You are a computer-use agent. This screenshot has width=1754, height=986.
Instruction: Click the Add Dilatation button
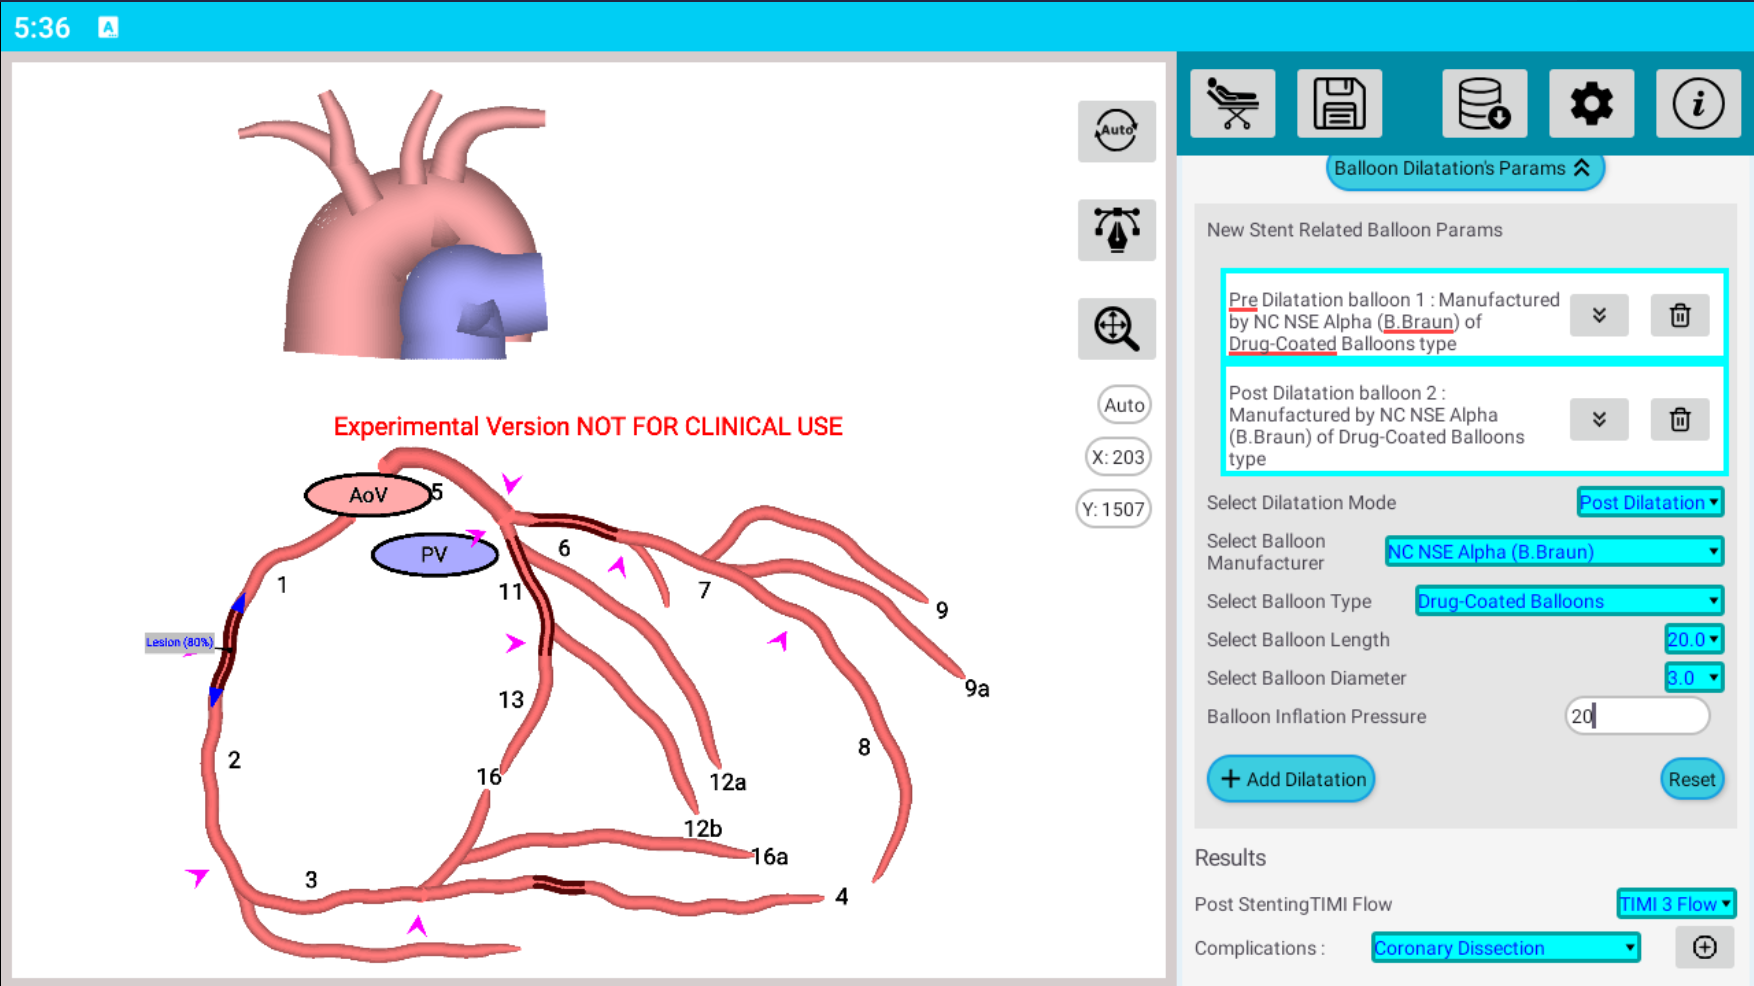[1291, 779]
